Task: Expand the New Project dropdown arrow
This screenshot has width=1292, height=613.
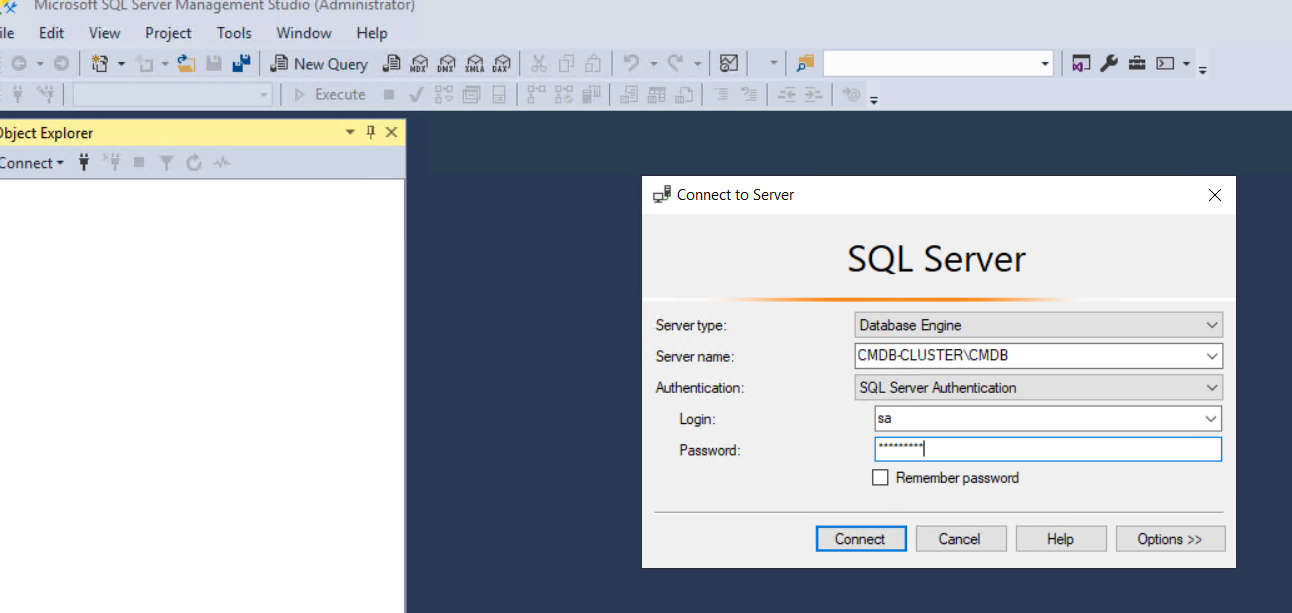Action: pos(121,64)
